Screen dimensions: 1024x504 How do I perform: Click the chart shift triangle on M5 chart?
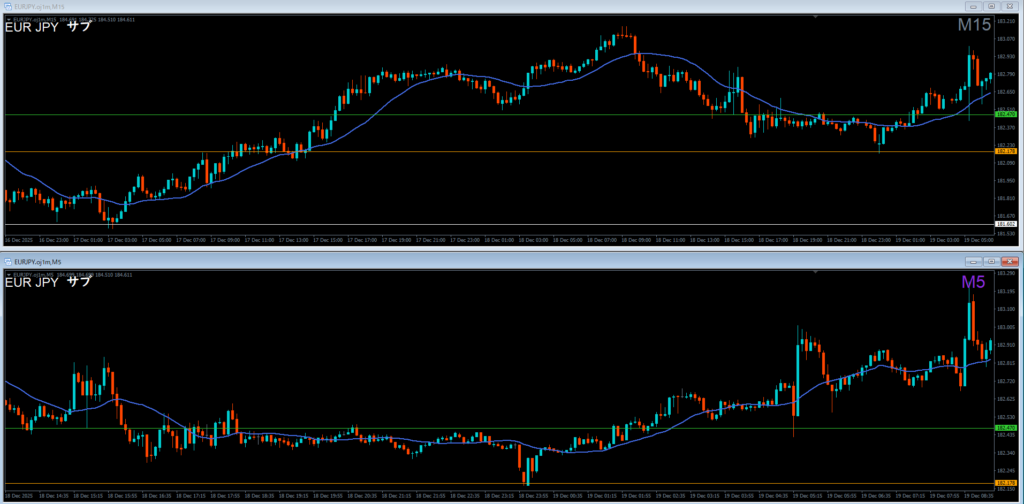817,272
